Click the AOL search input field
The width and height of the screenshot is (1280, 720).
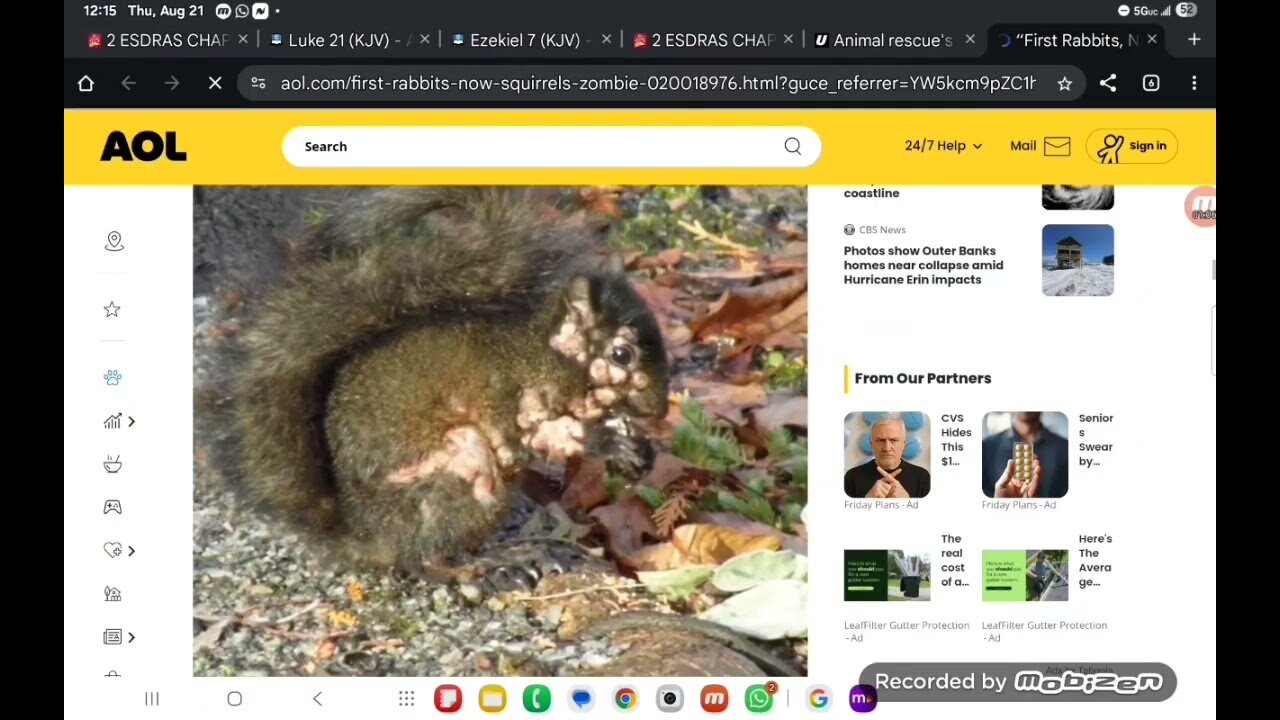point(551,146)
